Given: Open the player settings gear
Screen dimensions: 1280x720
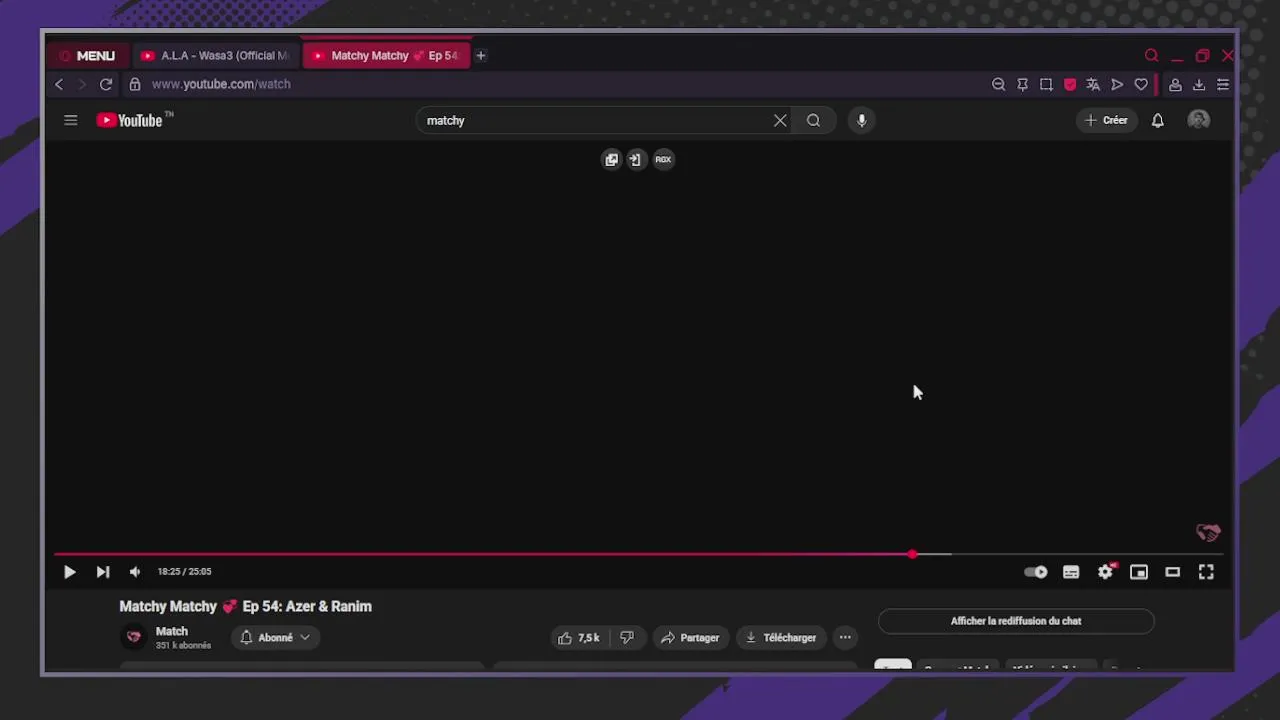Looking at the screenshot, I should (x=1106, y=572).
